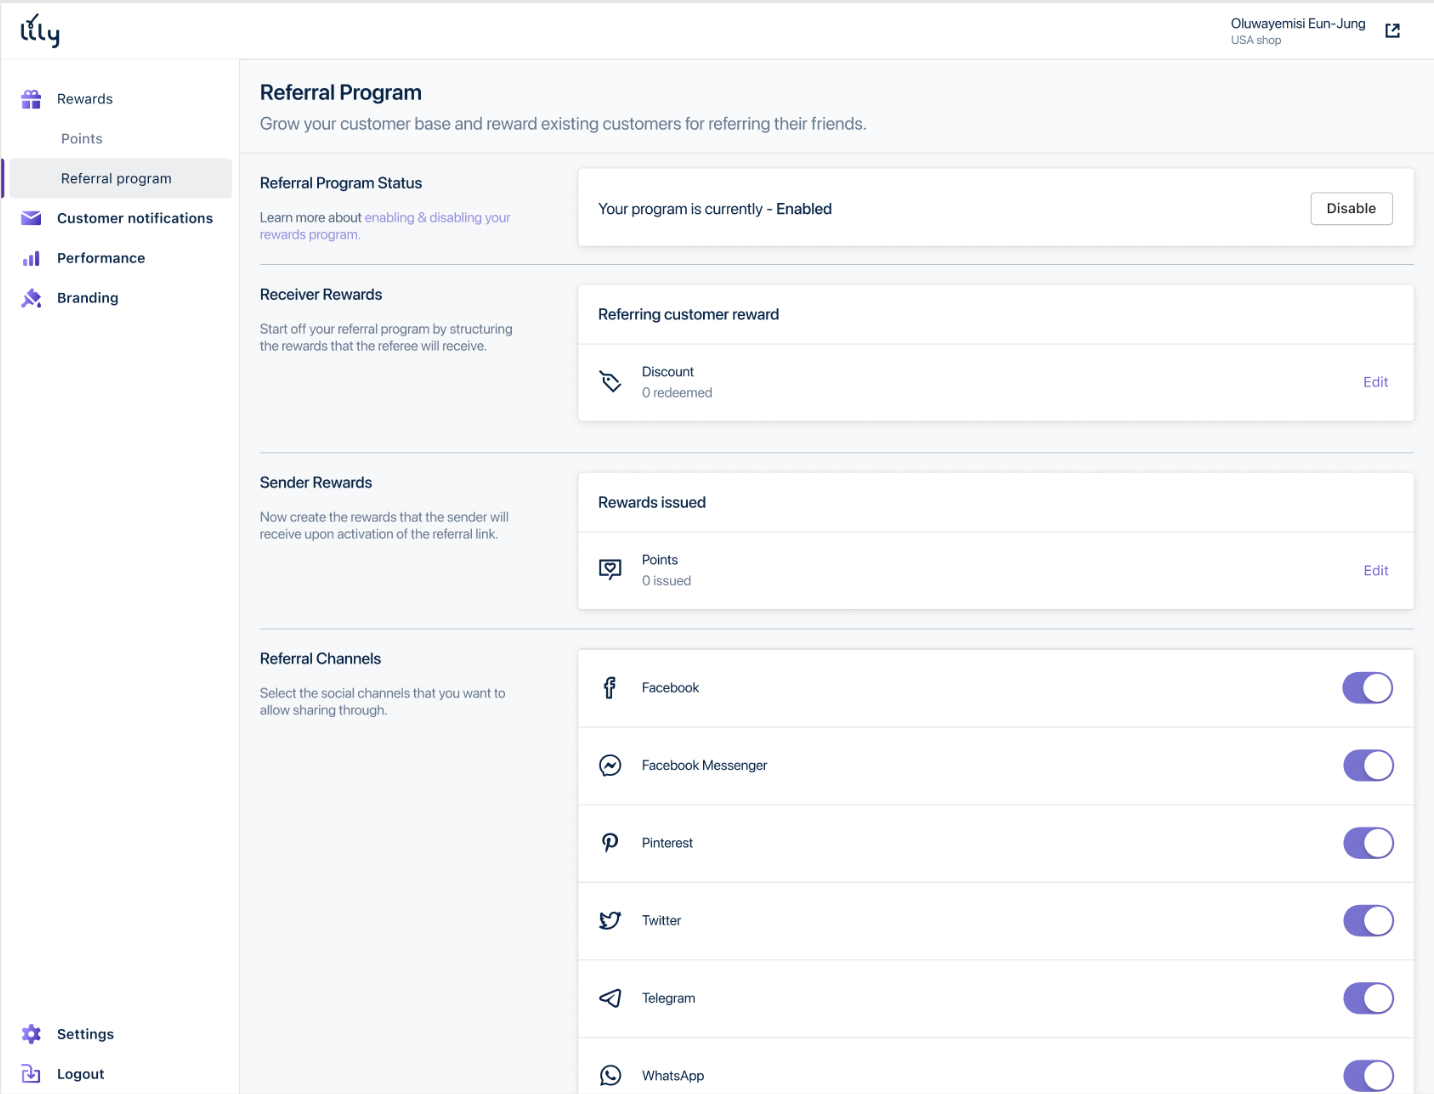Image resolution: width=1434 pixels, height=1094 pixels.
Task: Click the Oluwayemisi Eun-Jung account name
Action: pyautogui.click(x=1297, y=24)
